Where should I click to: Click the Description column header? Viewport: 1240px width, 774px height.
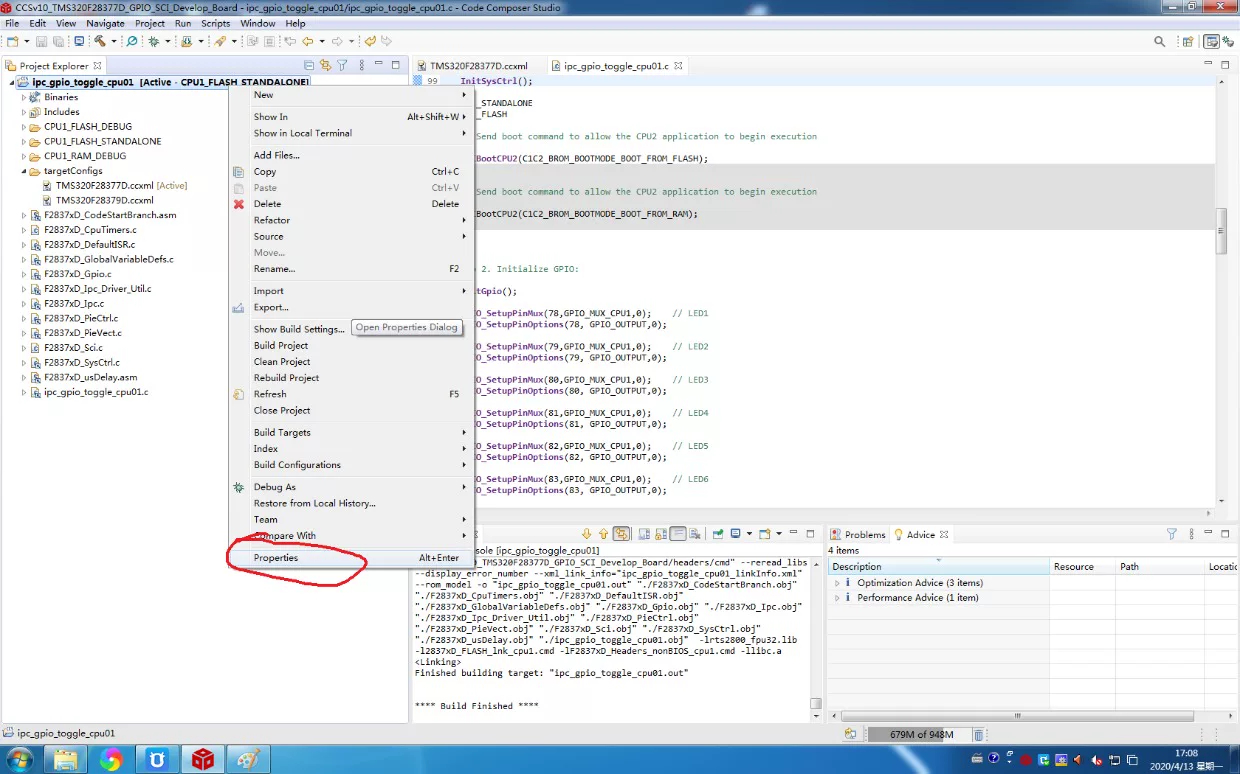tap(939, 567)
